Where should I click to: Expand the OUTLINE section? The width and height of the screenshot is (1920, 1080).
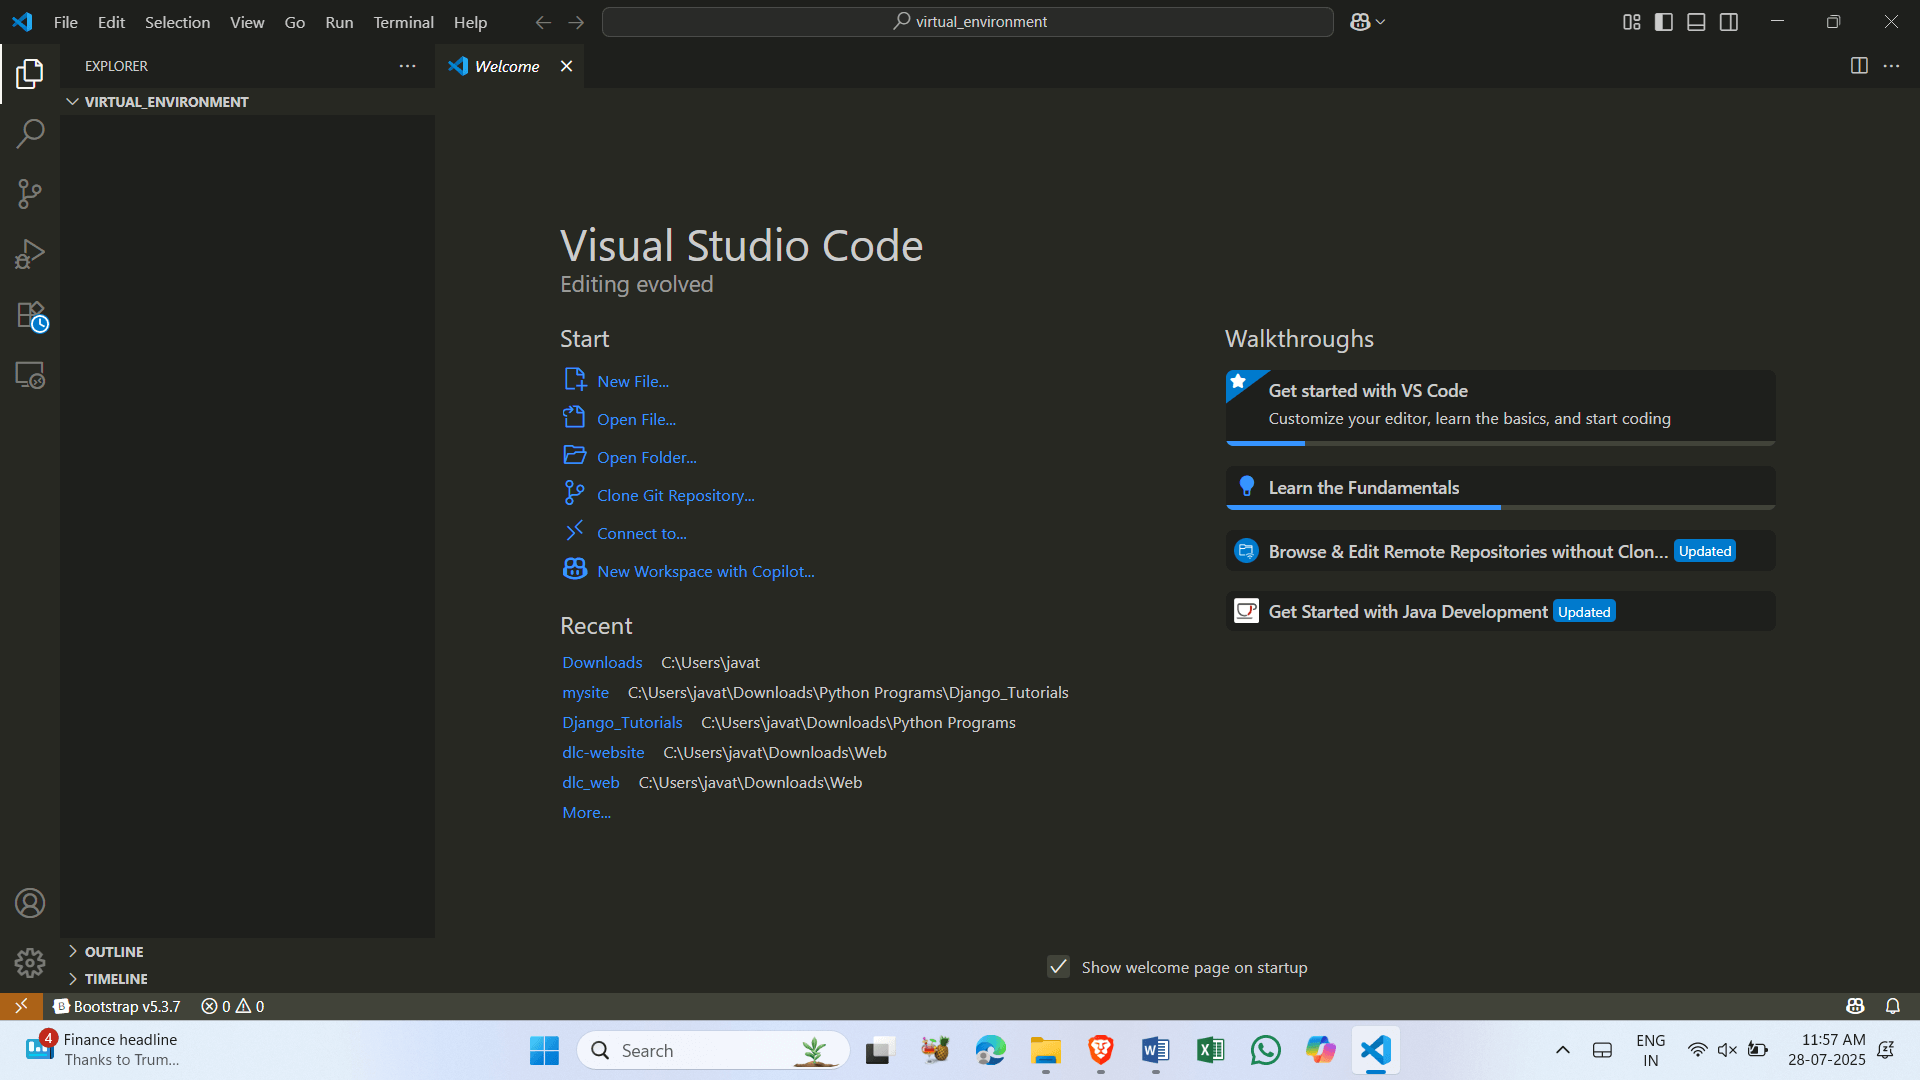(113, 951)
